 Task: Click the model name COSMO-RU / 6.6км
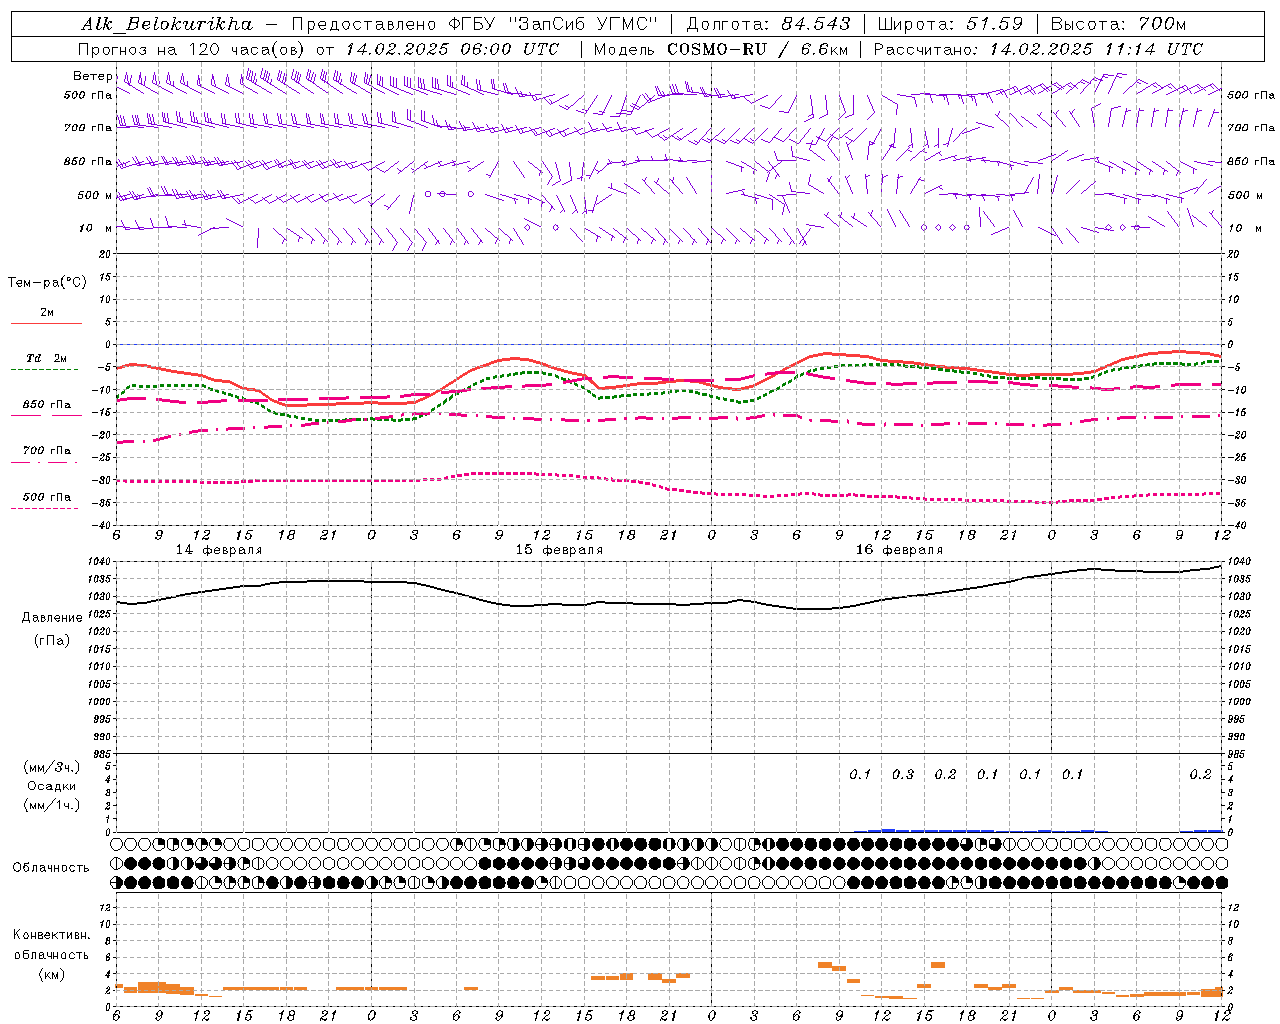(x=757, y=48)
